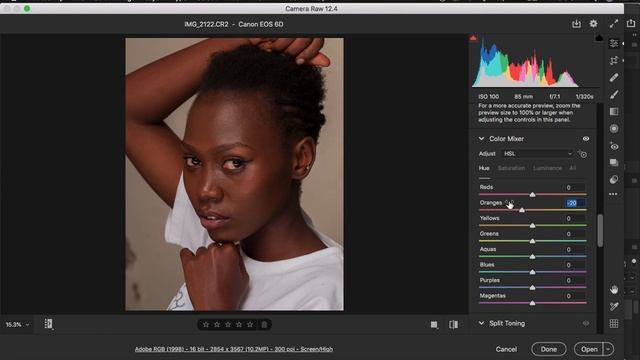Image resolution: width=640 pixels, height=360 pixels.
Task: Switch to the Luminance tab
Action: point(547,168)
